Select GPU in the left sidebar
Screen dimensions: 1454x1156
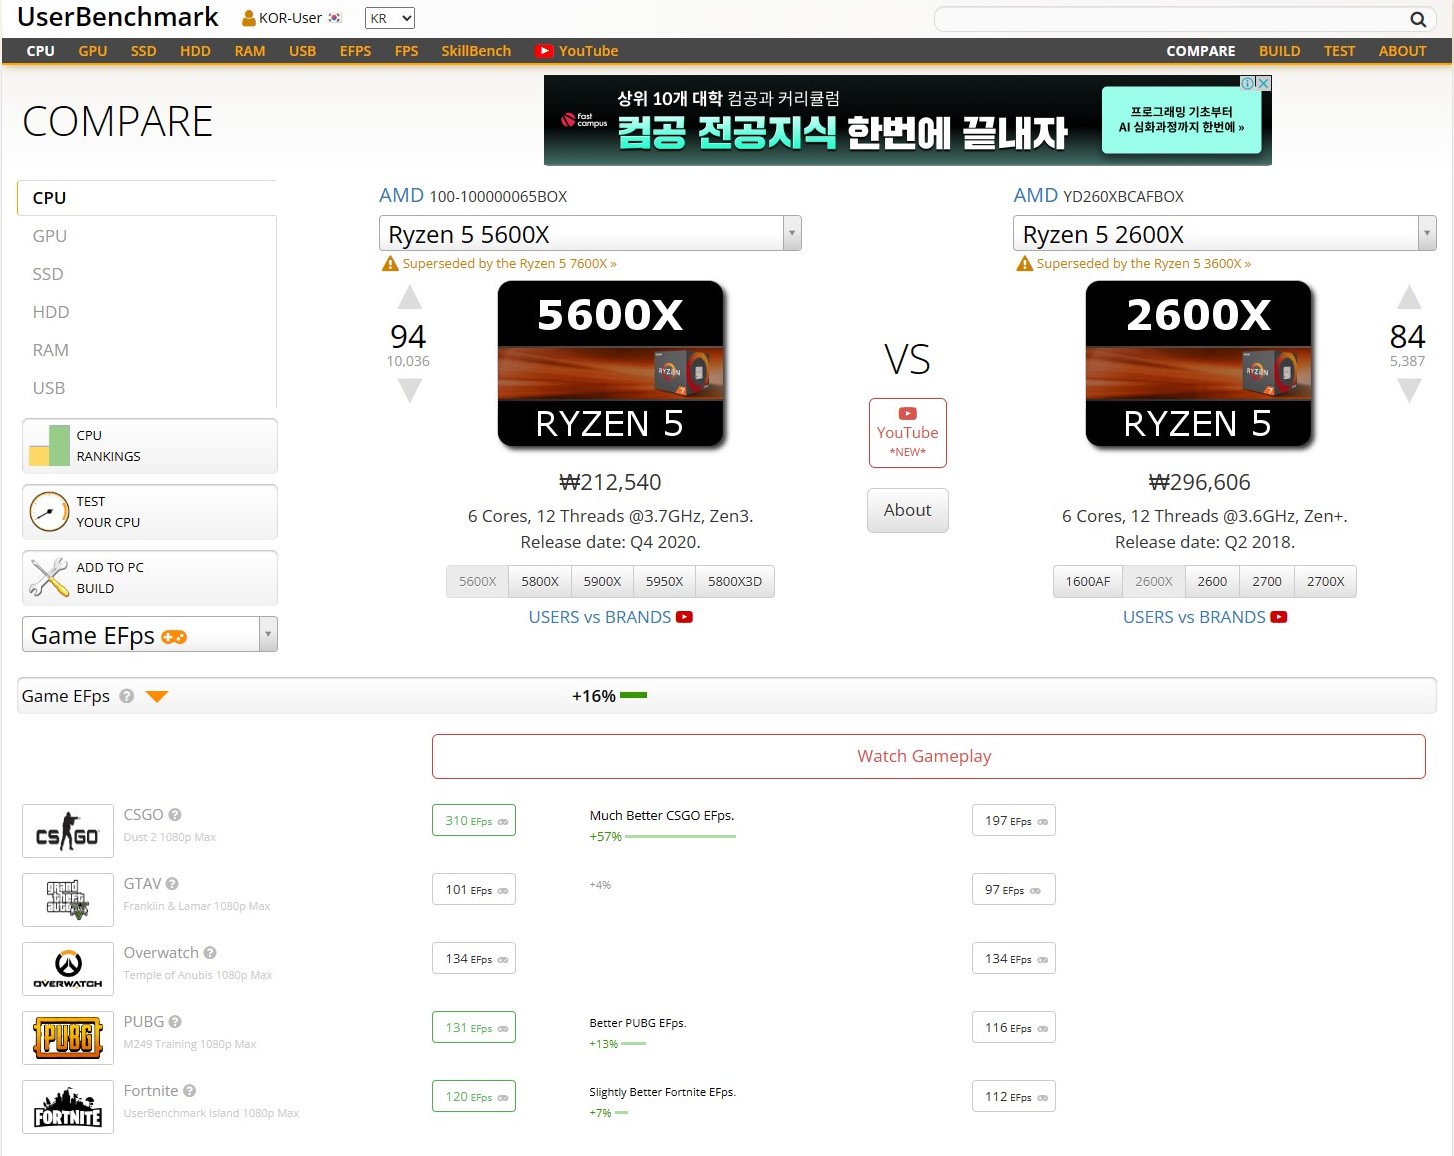(x=50, y=236)
